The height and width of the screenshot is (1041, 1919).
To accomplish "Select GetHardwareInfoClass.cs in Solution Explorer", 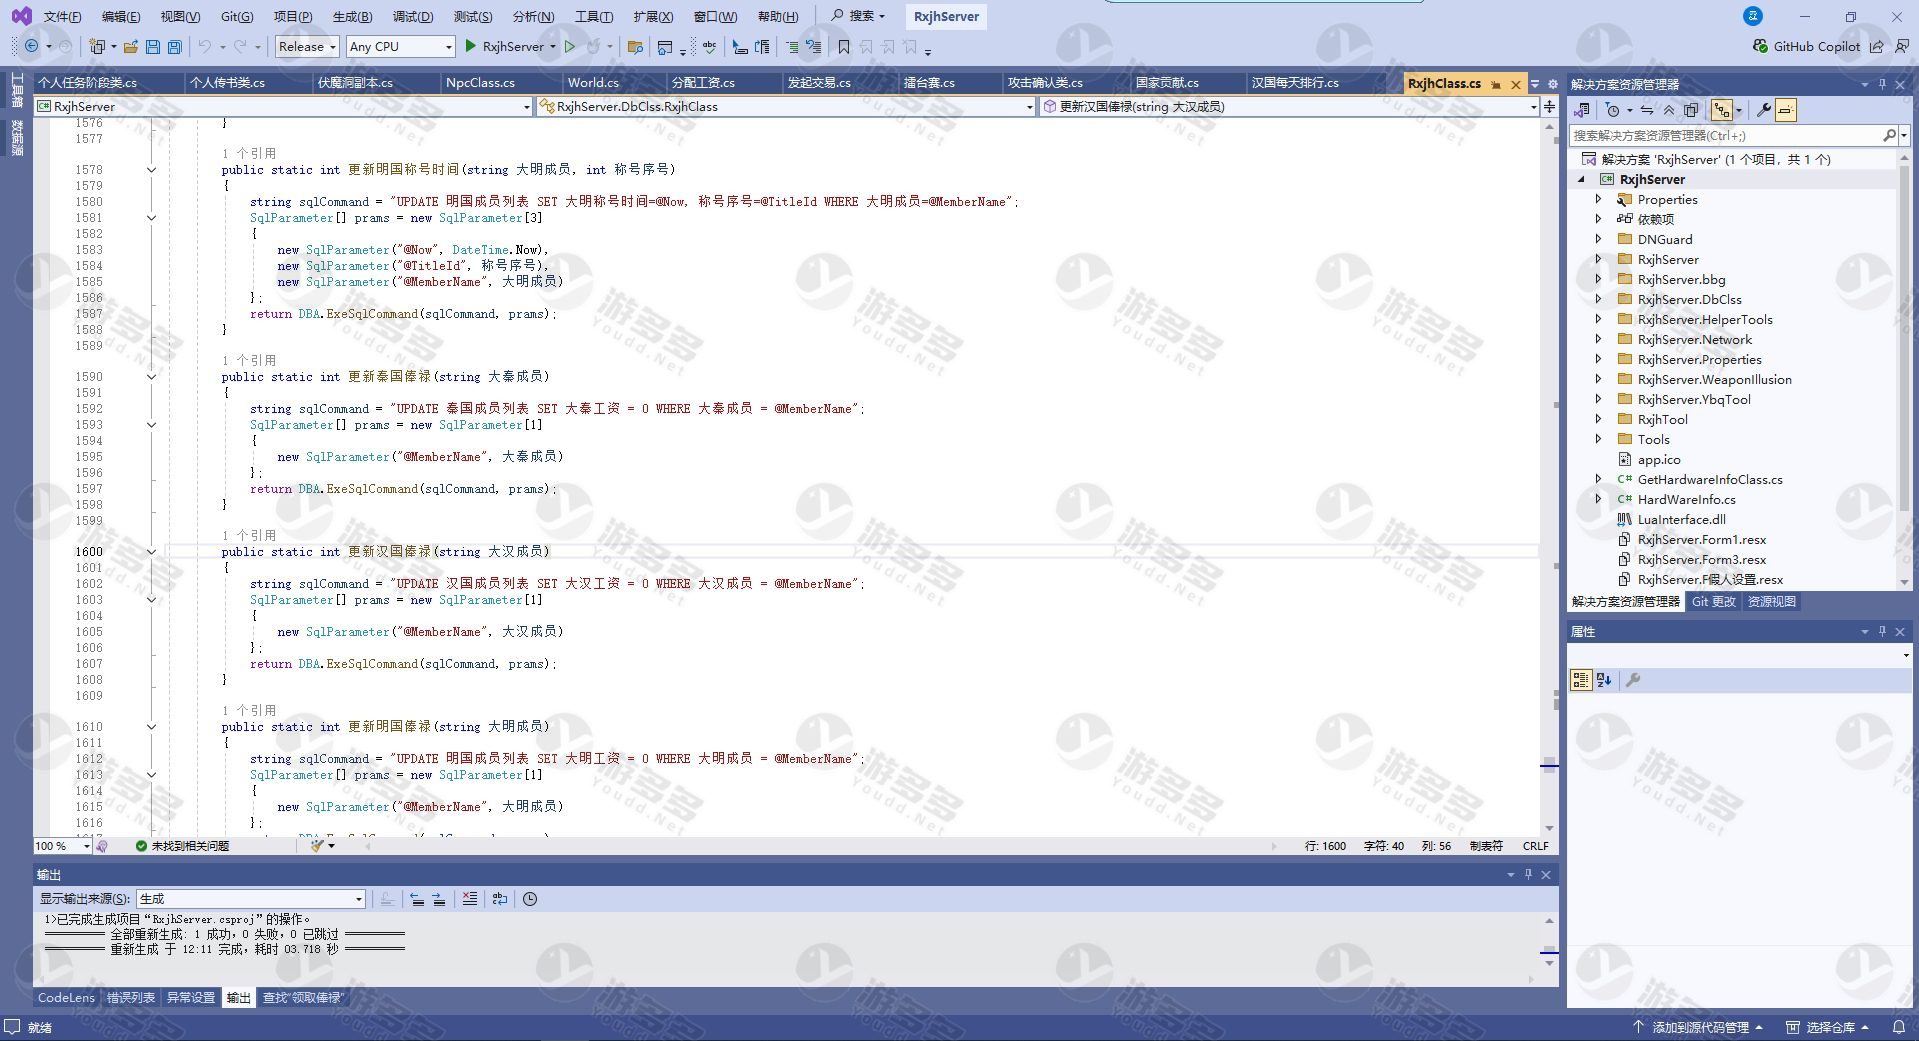I will tap(1710, 479).
